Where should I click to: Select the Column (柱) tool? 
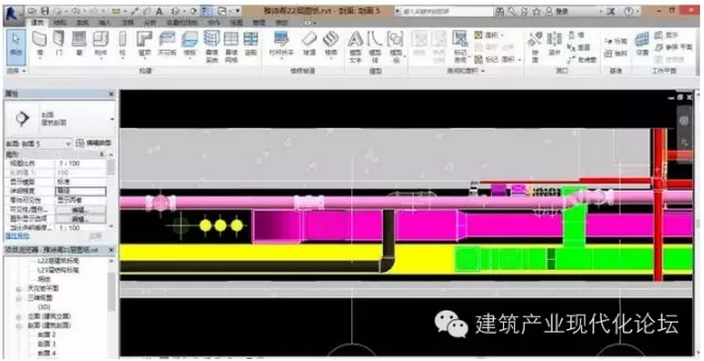pyautogui.click(x=122, y=44)
